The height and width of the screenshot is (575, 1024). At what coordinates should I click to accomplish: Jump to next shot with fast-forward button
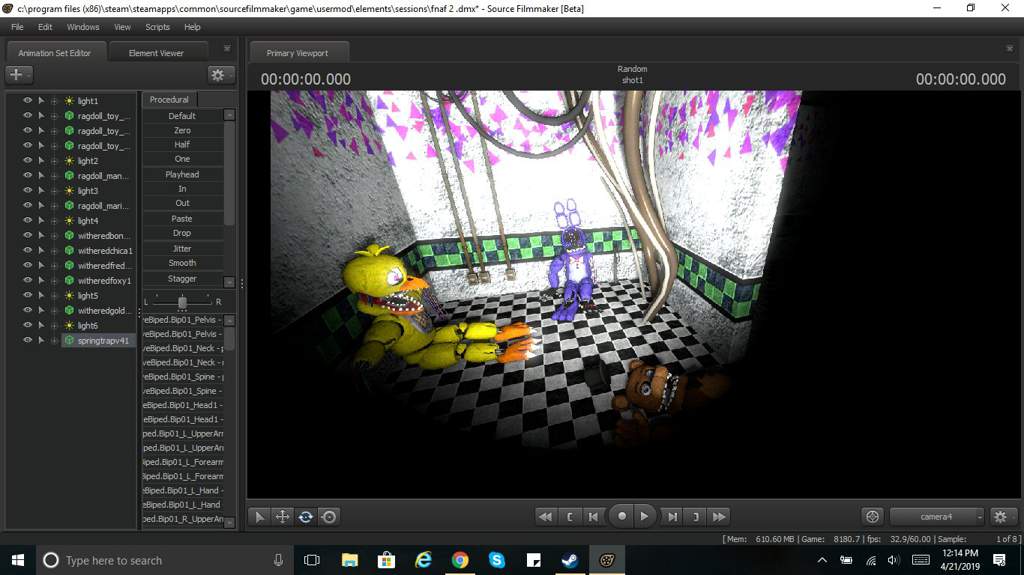[719, 516]
